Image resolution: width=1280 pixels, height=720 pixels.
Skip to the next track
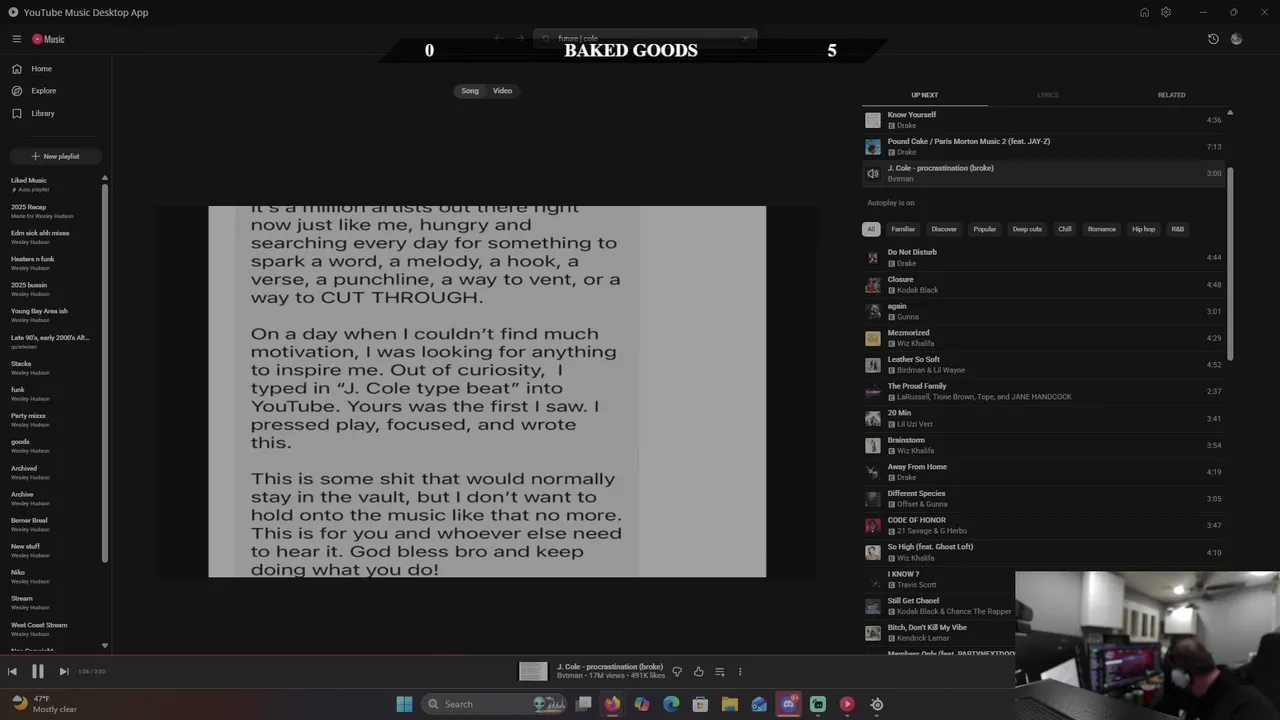point(63,672)
